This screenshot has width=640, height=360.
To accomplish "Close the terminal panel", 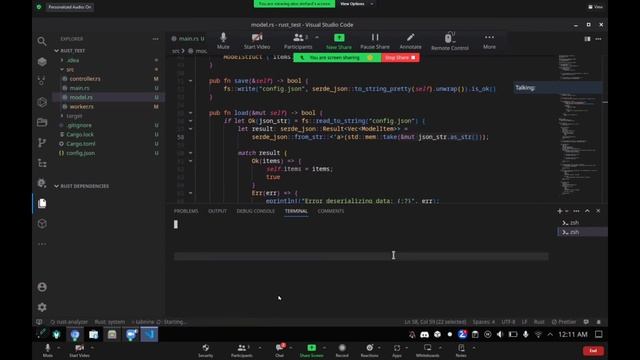I will [598, 211].
